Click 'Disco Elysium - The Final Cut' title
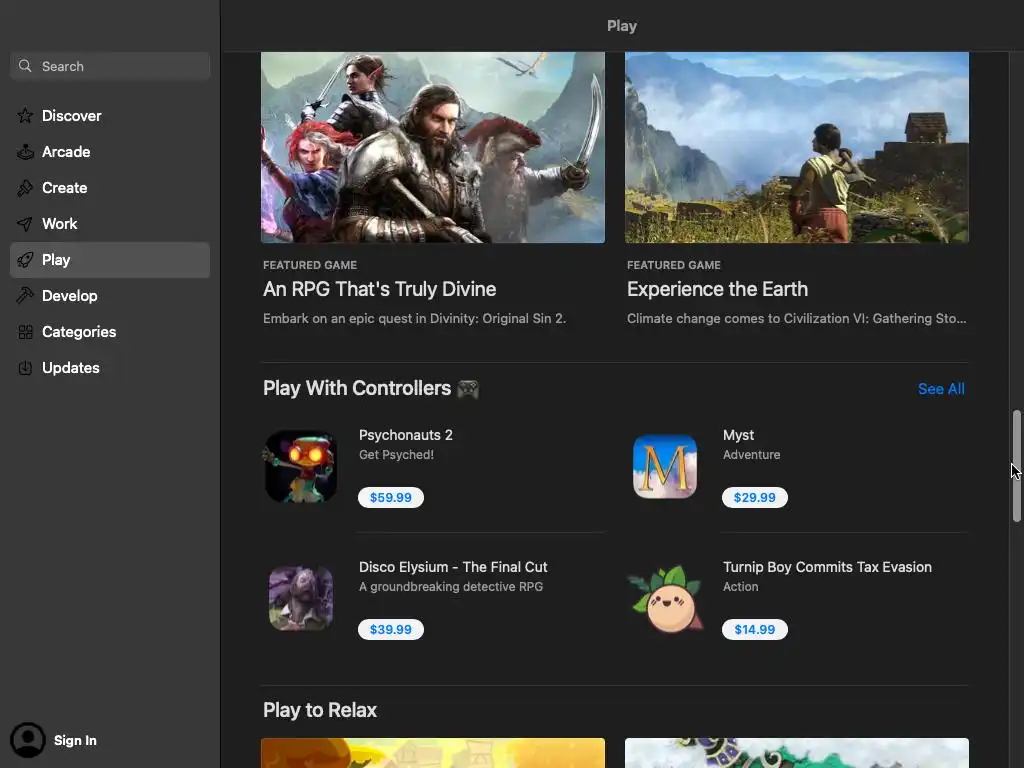This screenshot has width=1024, height=768. pos(453,567)
